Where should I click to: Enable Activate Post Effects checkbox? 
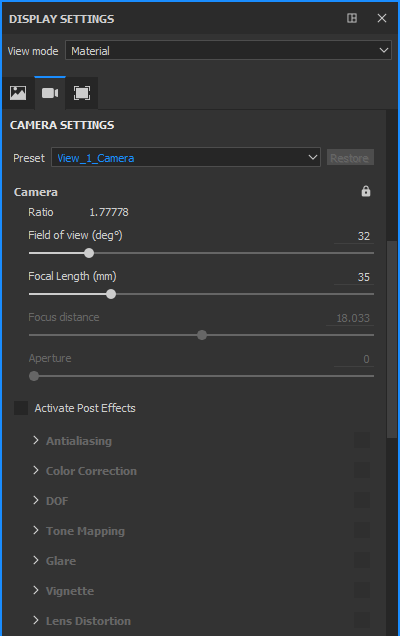(x=21, y=408)
